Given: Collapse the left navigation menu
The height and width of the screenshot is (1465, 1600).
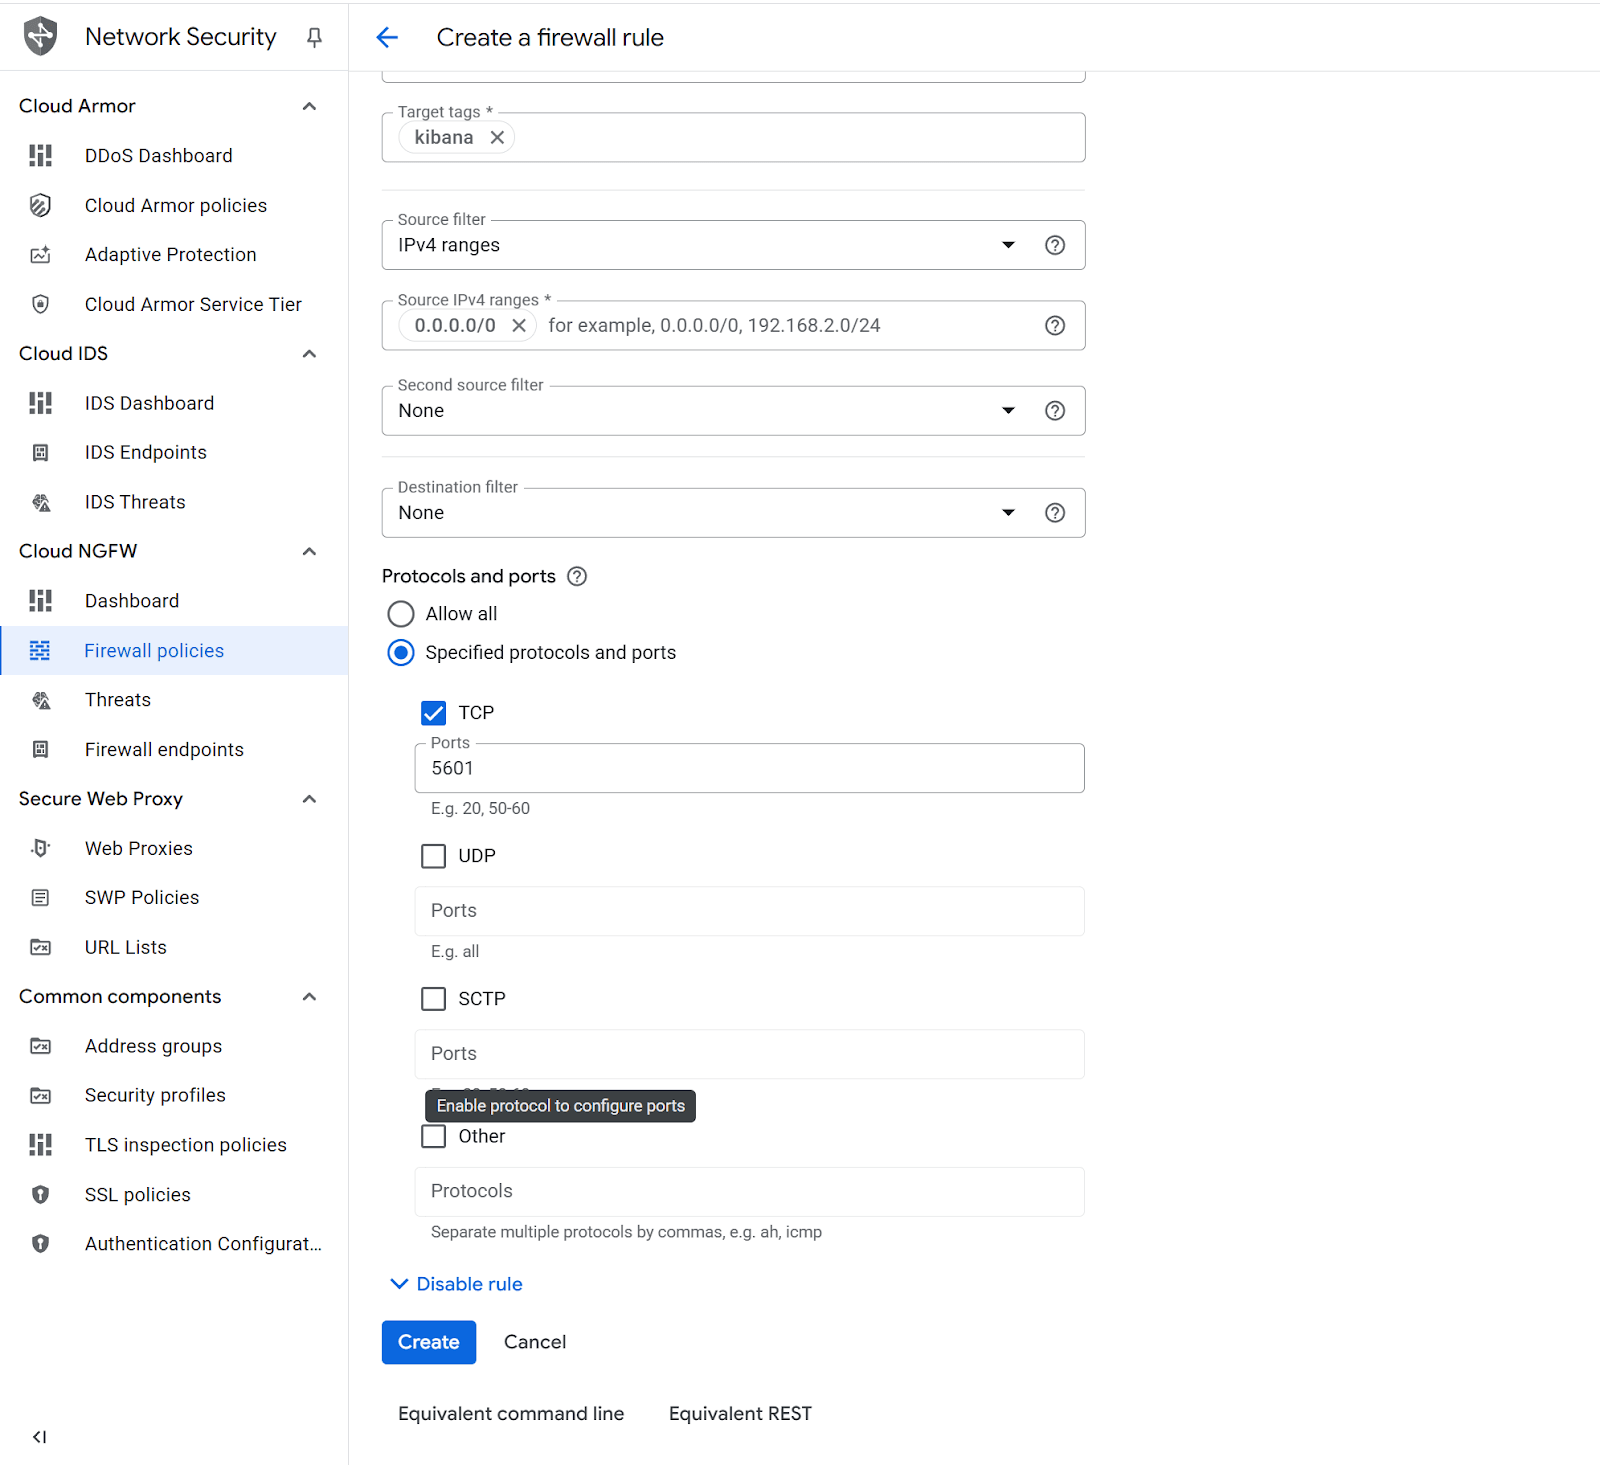Looking at the screenshot, I should [x=39, y=1437].
